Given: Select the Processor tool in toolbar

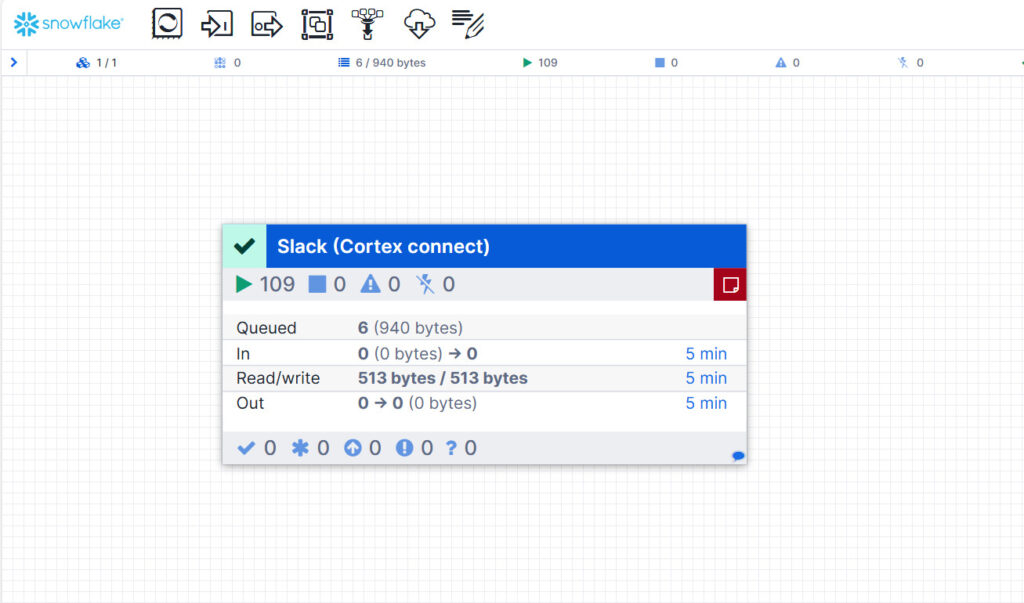Looking at the screenshot, I should coord(167,24).
